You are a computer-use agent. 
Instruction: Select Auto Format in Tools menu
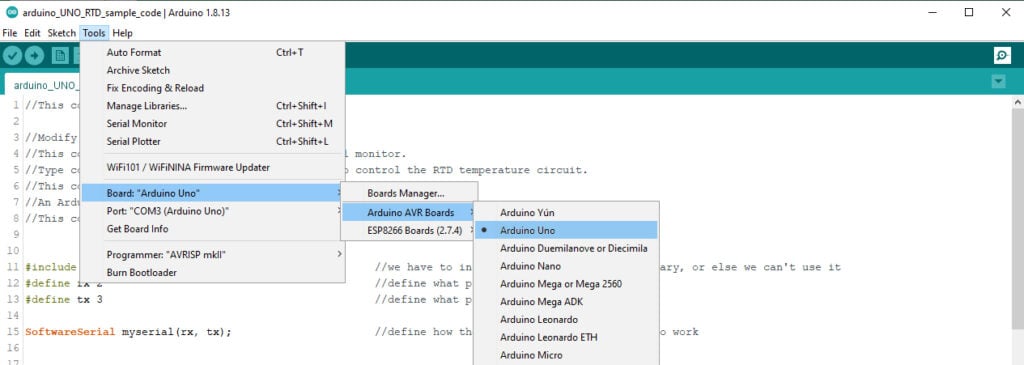212,52
